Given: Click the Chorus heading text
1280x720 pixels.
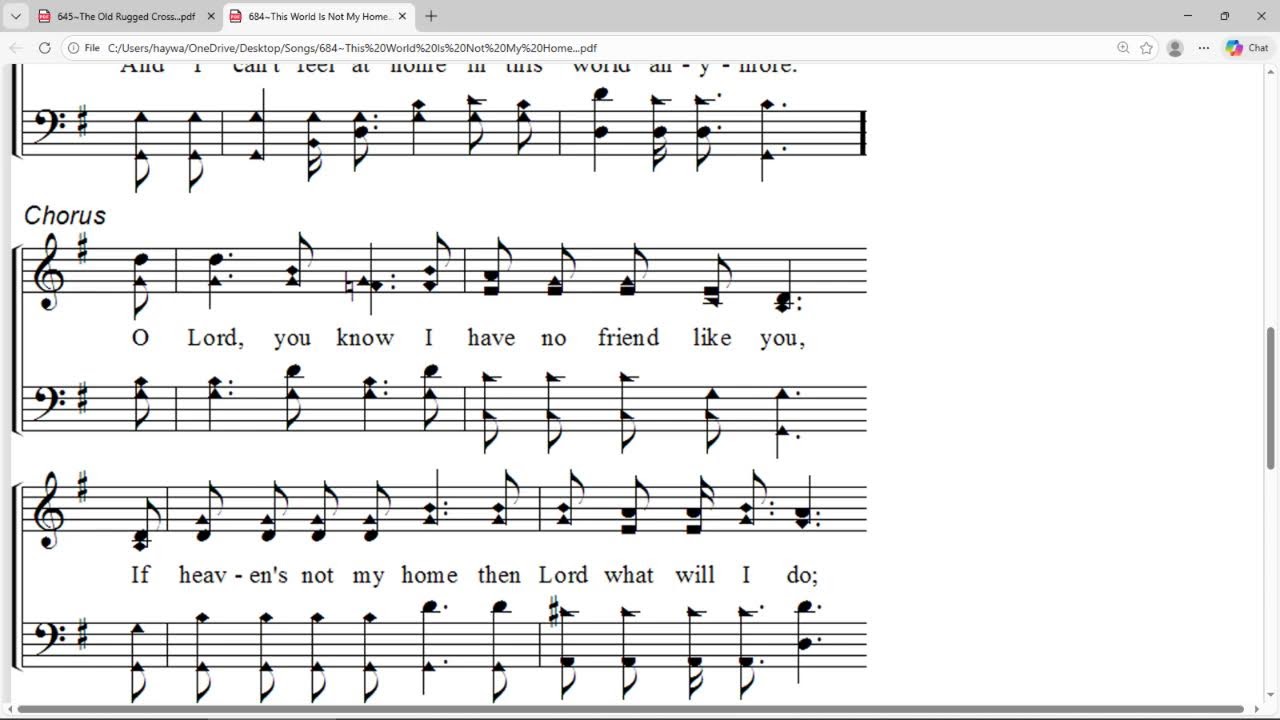Looking at the screenshot, I should click(65, 216).
